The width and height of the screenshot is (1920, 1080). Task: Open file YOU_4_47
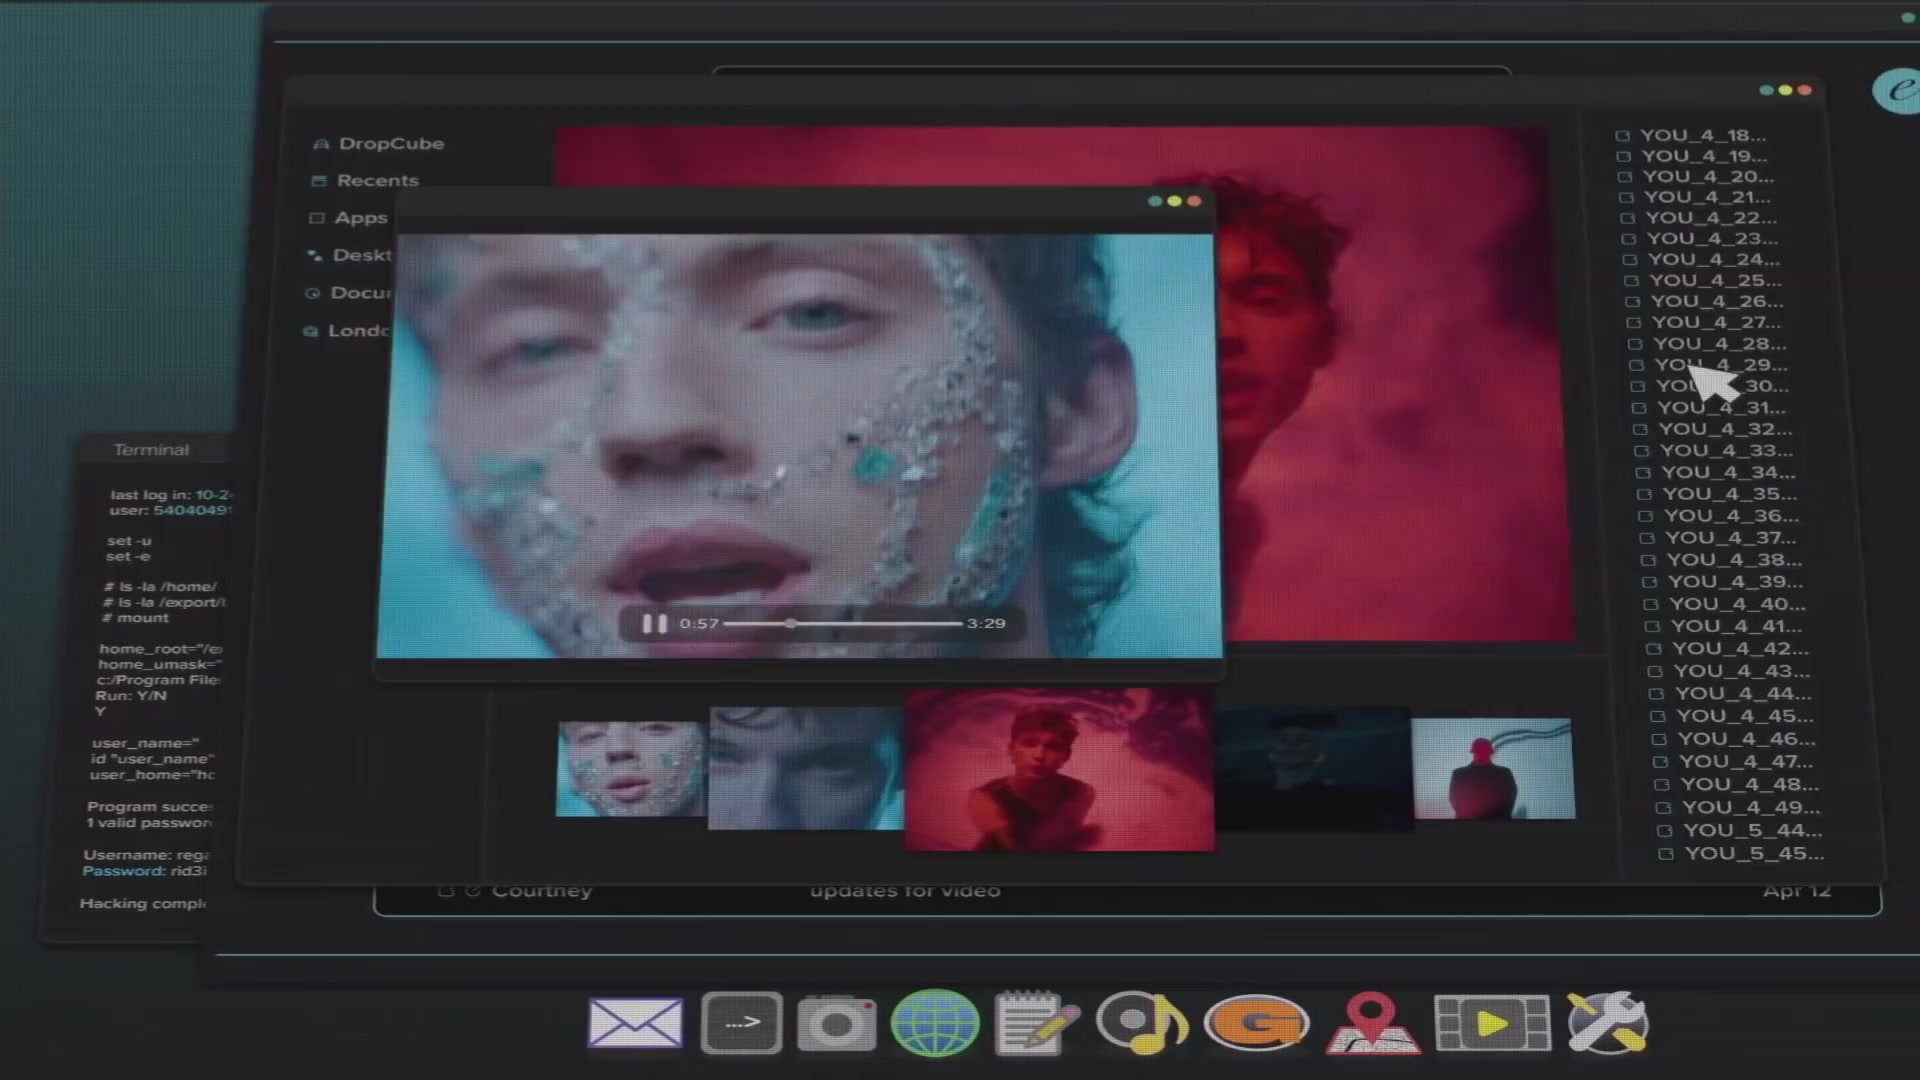tap(1747, 761)
